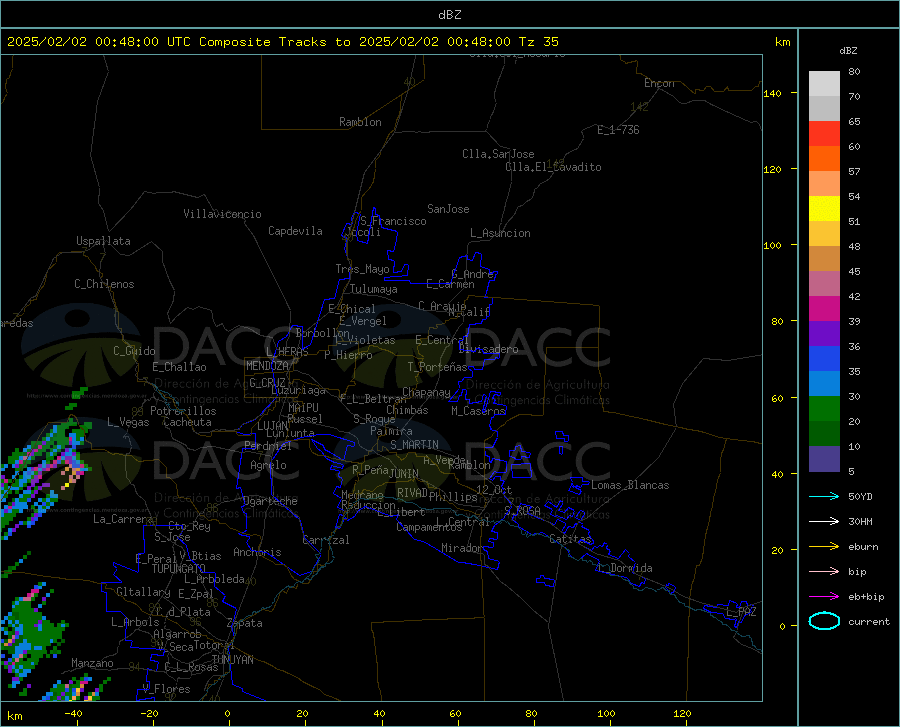Click the yellow eburn arrow legend icon
This screenshot has height=727, width=900.
pyautogui.click(x=824, y=547)
